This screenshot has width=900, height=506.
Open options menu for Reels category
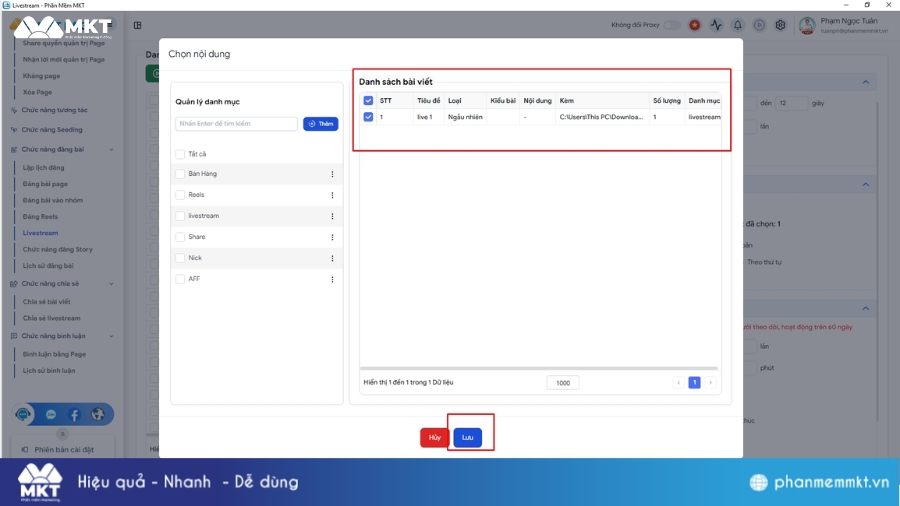coord(332,195)
